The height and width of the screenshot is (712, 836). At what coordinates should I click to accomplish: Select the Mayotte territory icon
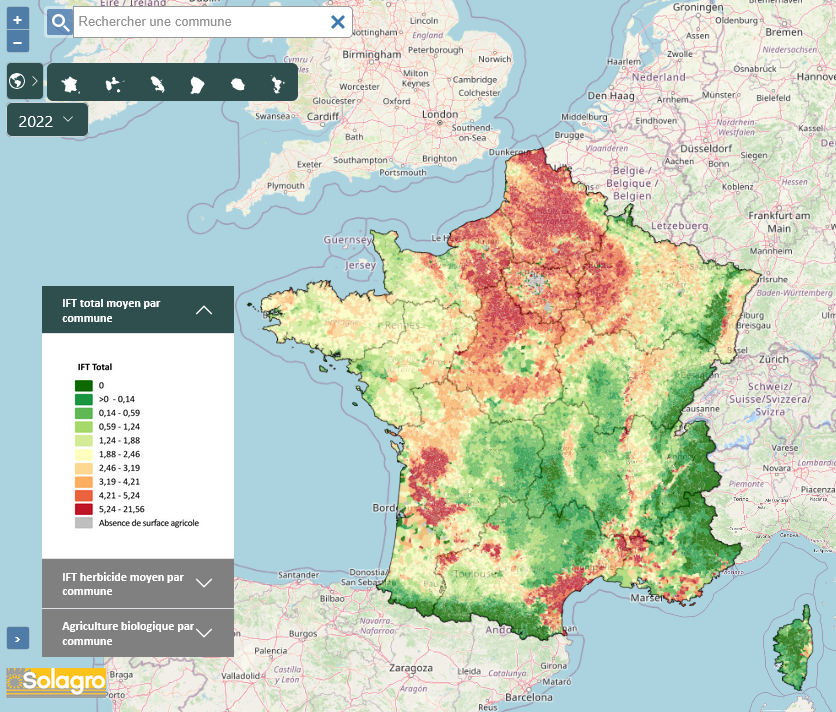[x=277, y=84]
